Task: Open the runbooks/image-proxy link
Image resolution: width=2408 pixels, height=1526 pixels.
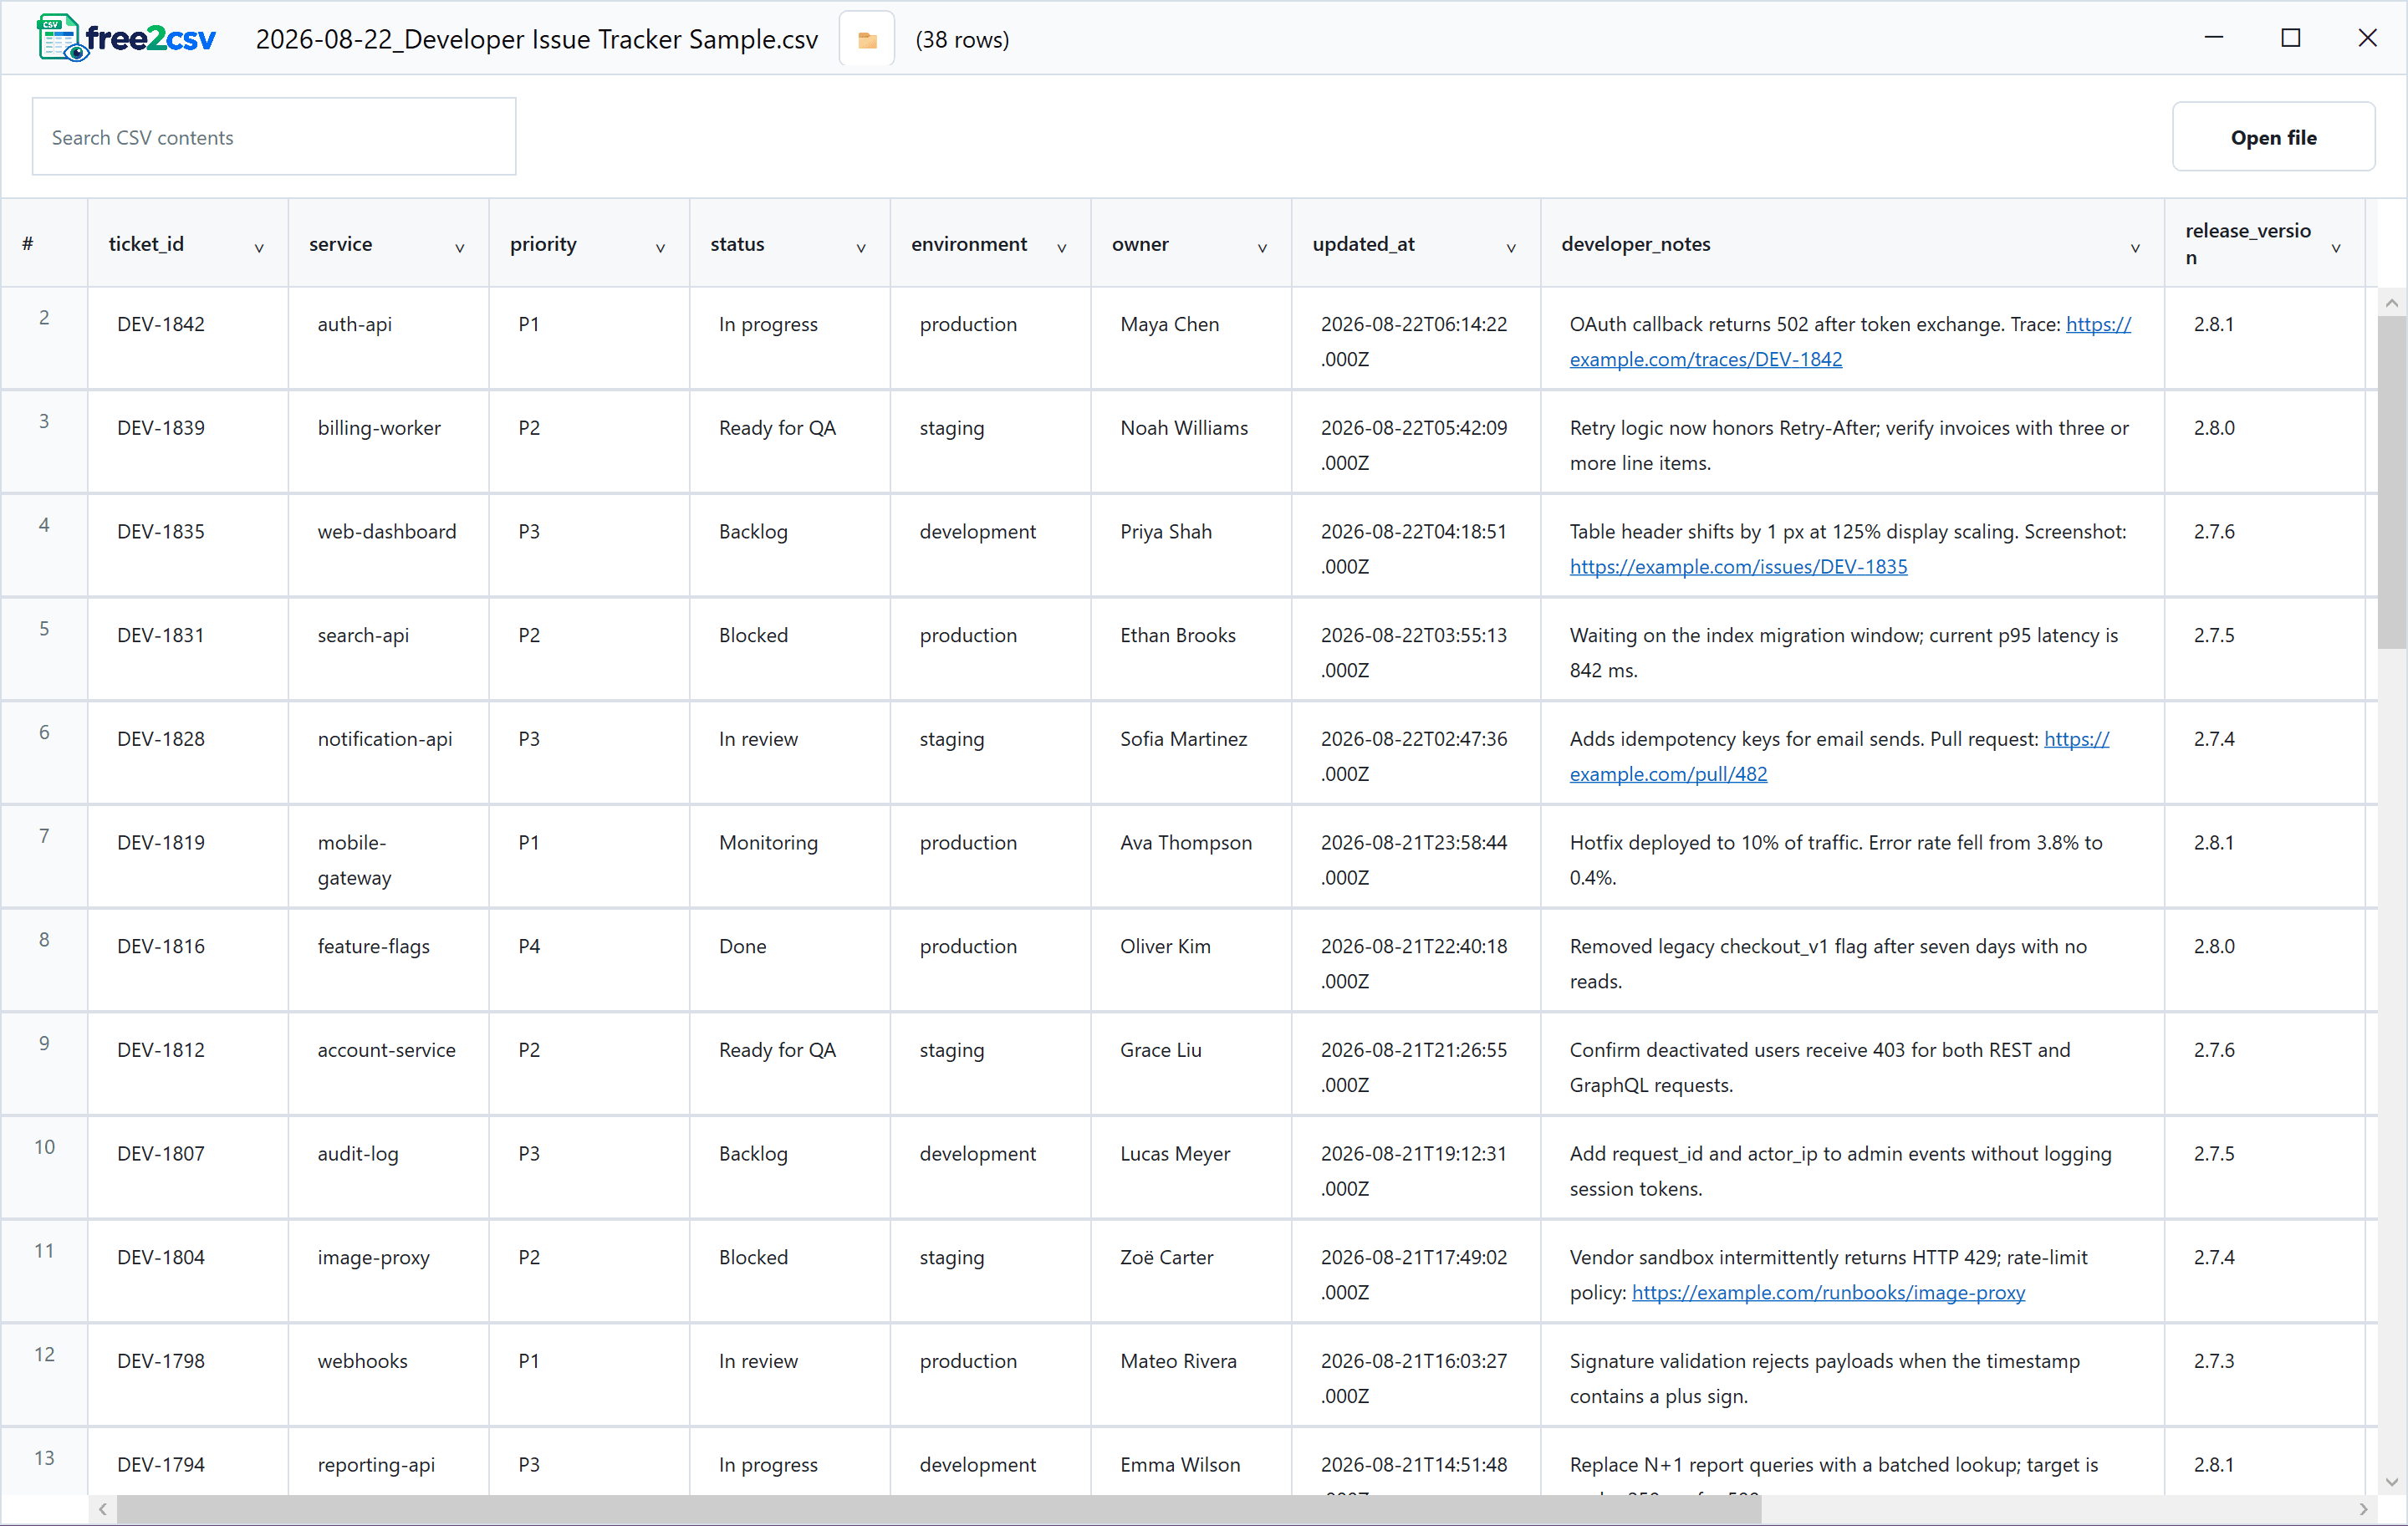Action: (x=1828, y=1293)
